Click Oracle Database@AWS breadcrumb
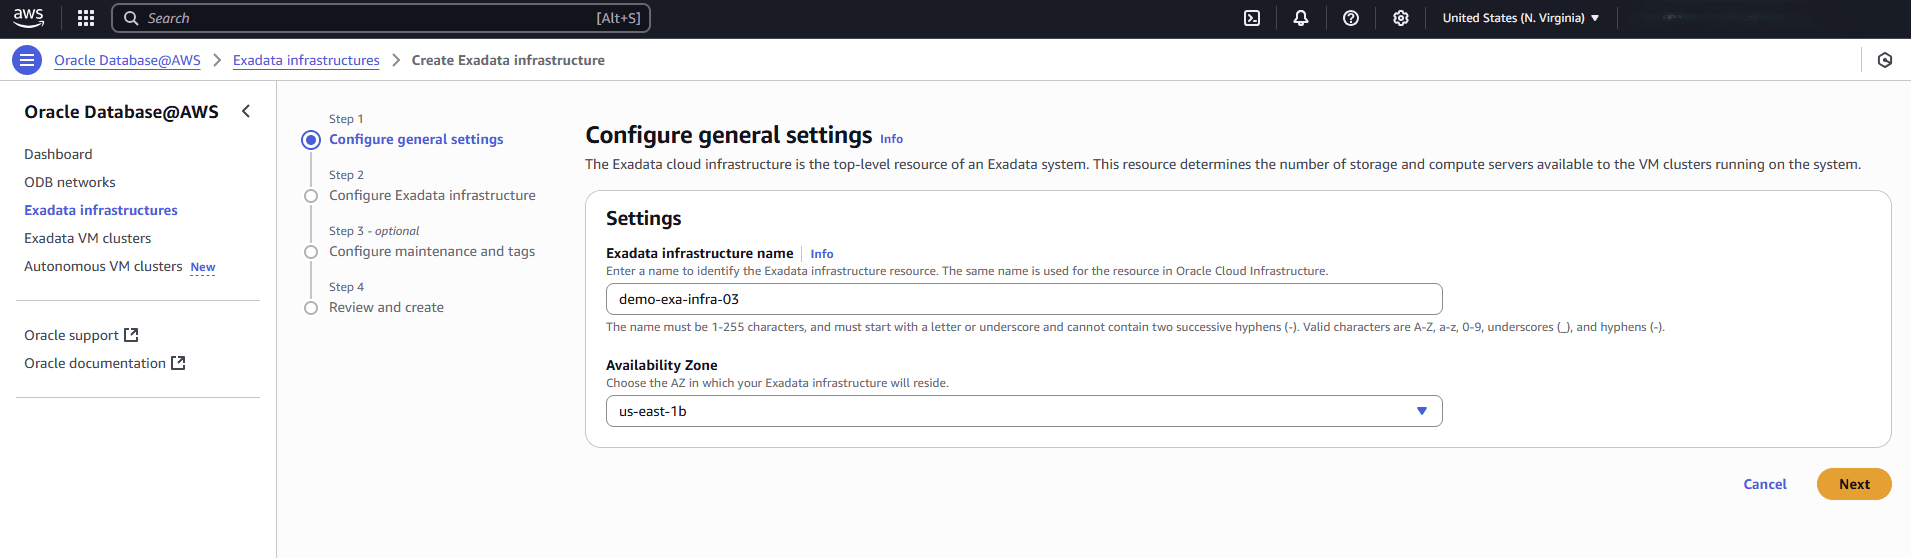Screen dimensions: 1911x558 click(127, 60)
